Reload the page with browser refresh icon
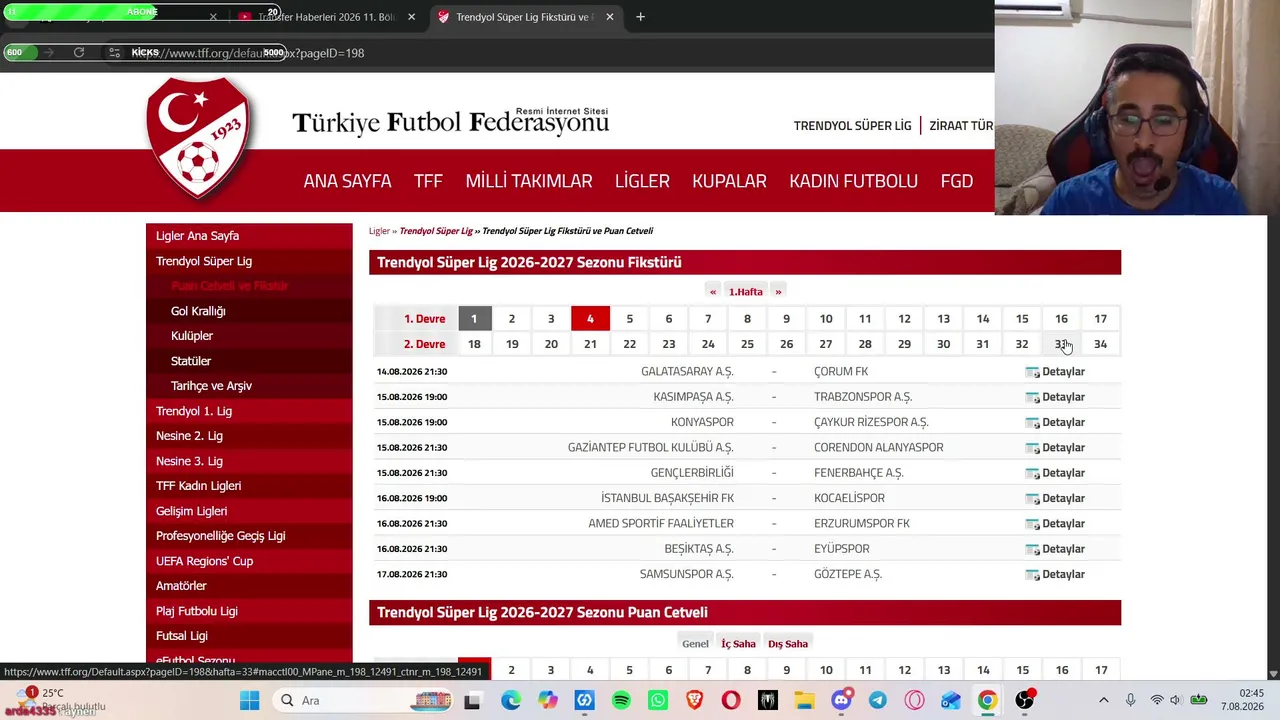This screenshot has width=1280, height=720. [79, 52]
